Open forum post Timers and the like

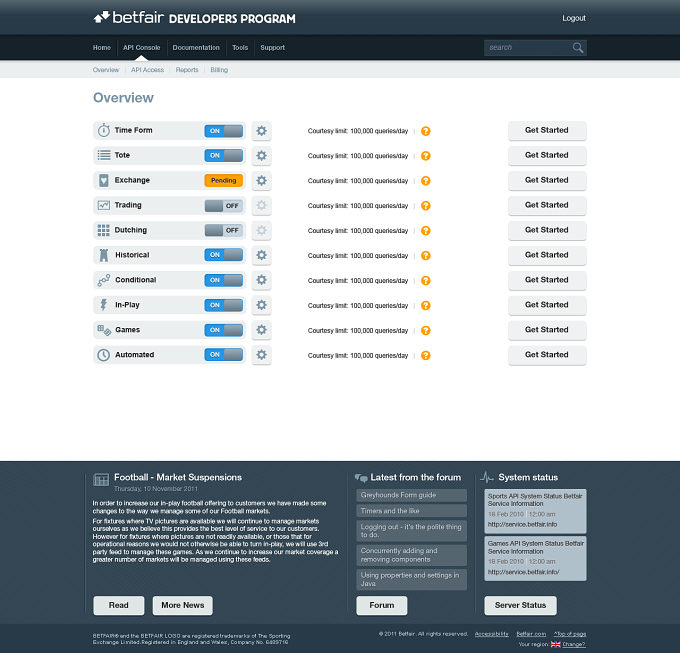tap(411, 511)
